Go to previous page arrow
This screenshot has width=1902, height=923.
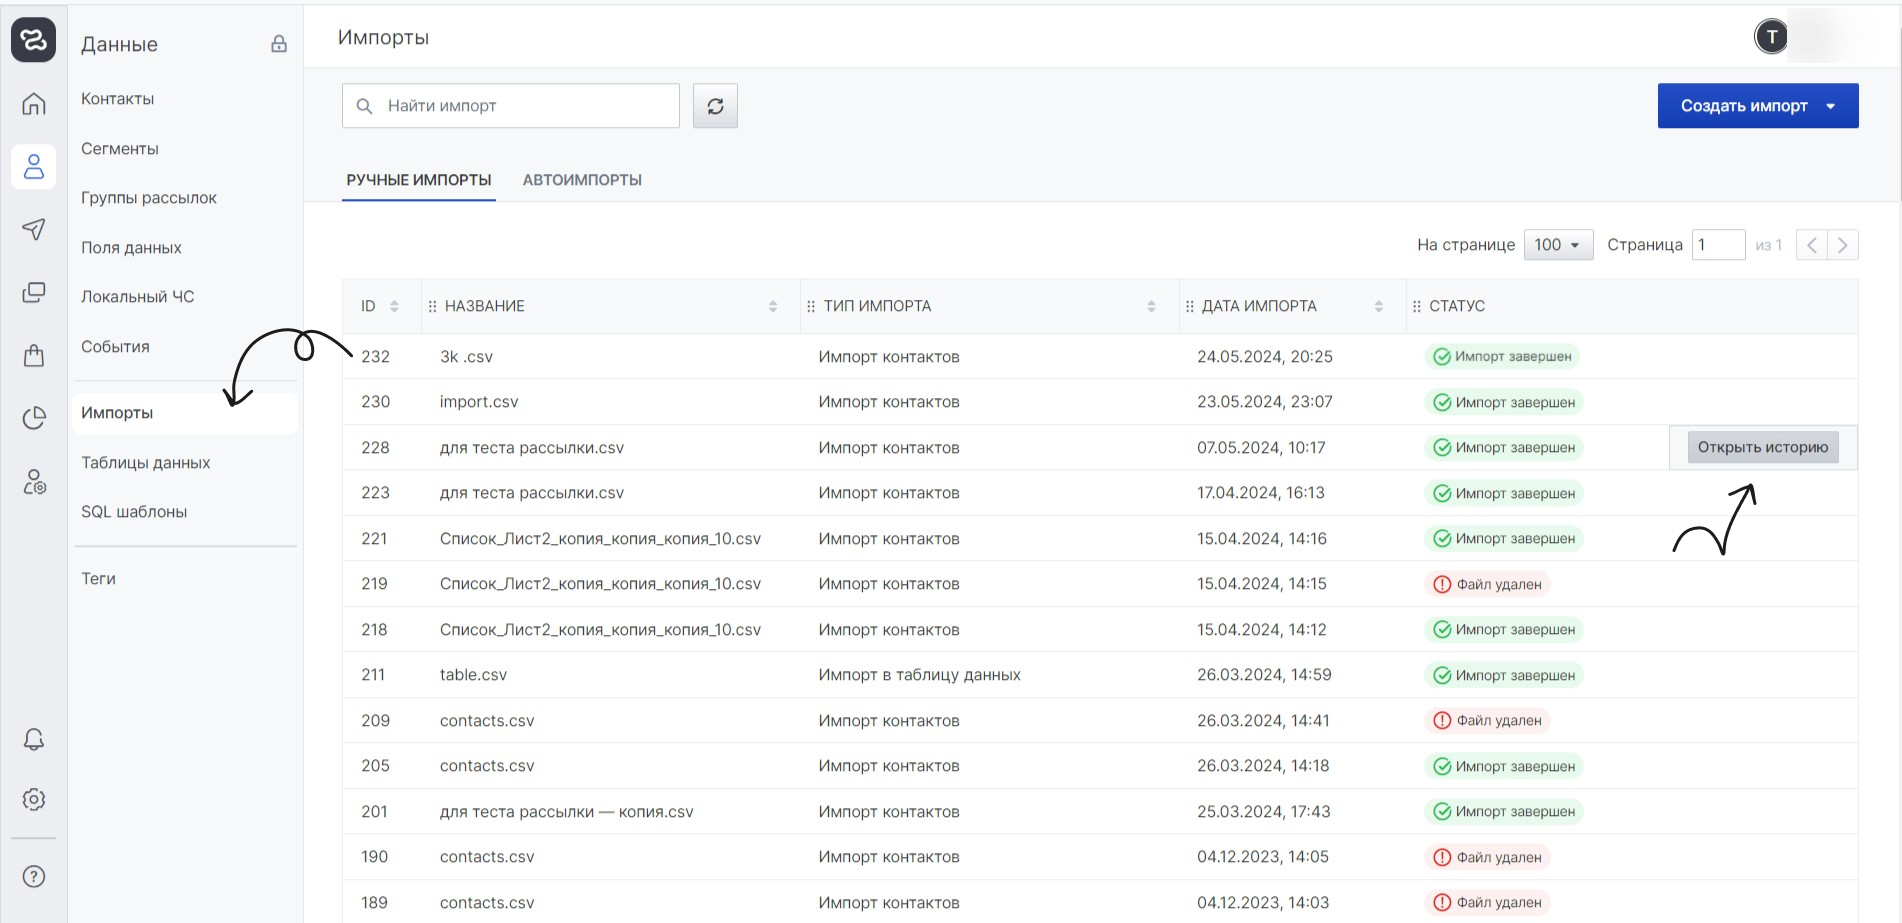pyautogui.click(x=1811, y=245)
